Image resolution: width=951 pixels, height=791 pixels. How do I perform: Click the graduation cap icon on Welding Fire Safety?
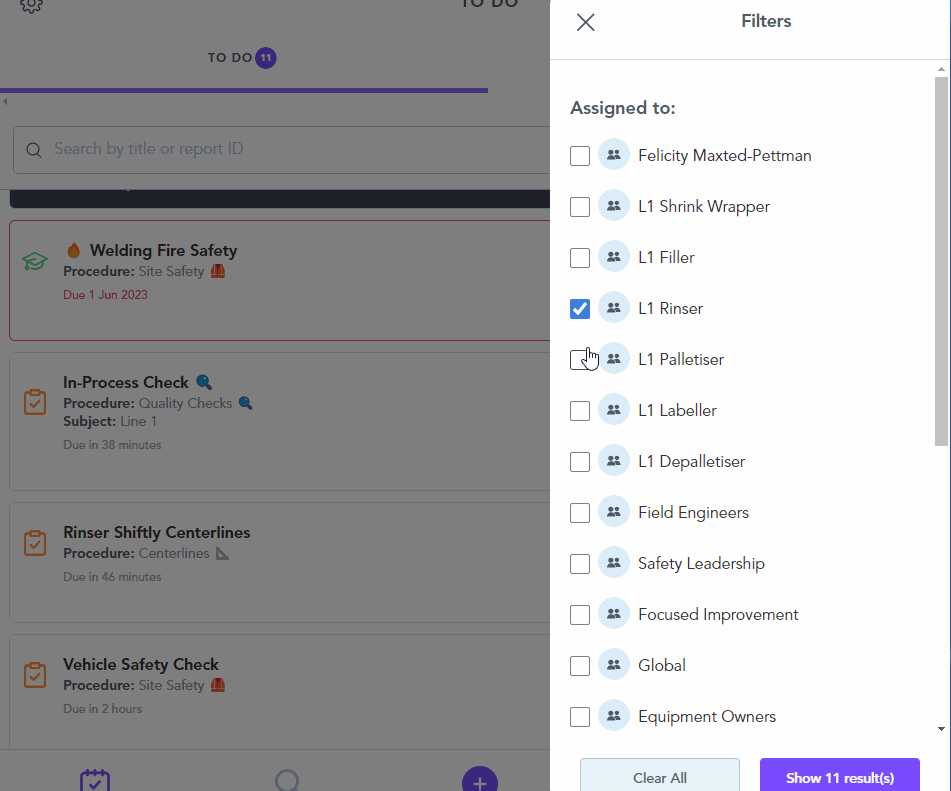[35, 262]
